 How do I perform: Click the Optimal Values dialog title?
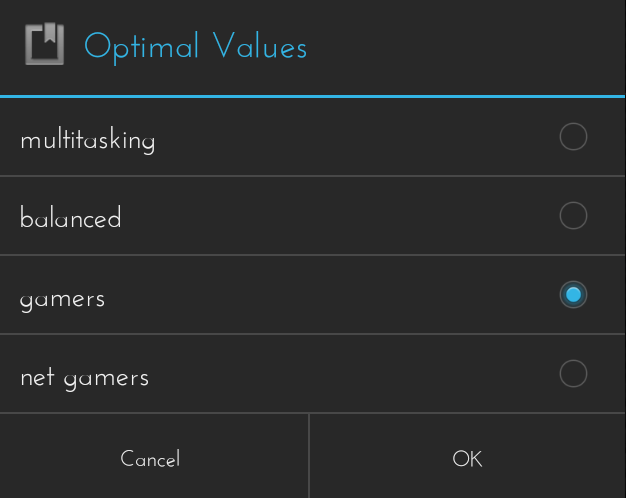click(195, 47)
